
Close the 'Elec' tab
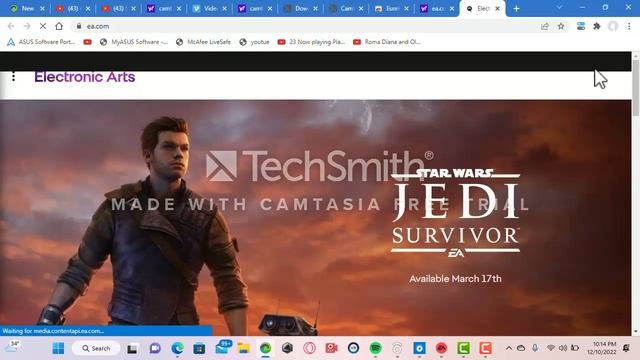point(497,8)
